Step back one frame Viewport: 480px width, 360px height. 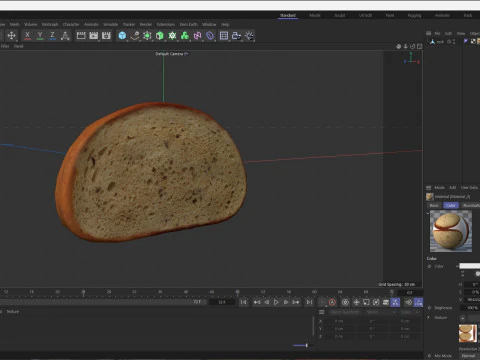pyautogui.click(x=267, y=302)
